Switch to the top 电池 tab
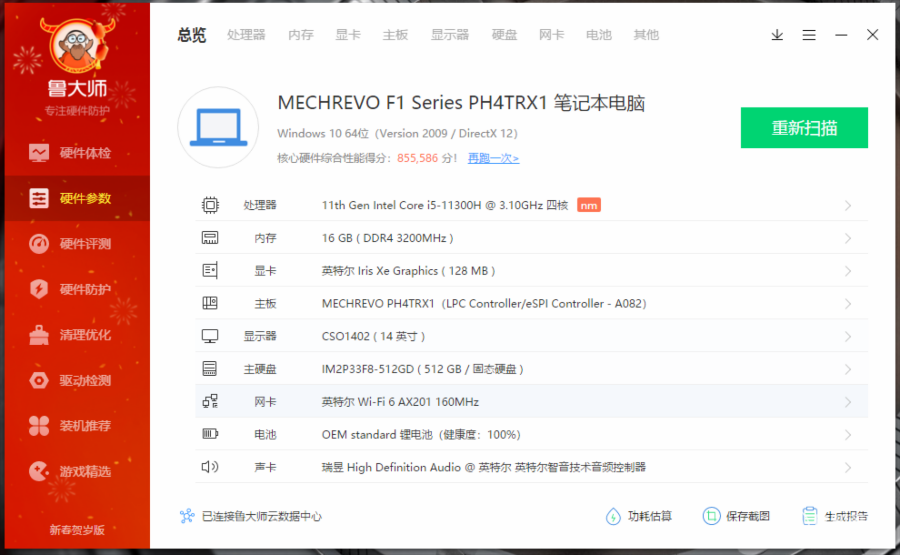Screen dimensions: 900x555 [x=599, y=35]
